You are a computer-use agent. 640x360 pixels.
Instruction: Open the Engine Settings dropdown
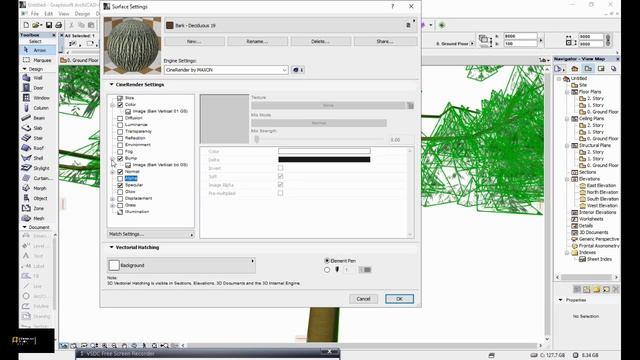[226, 70]
